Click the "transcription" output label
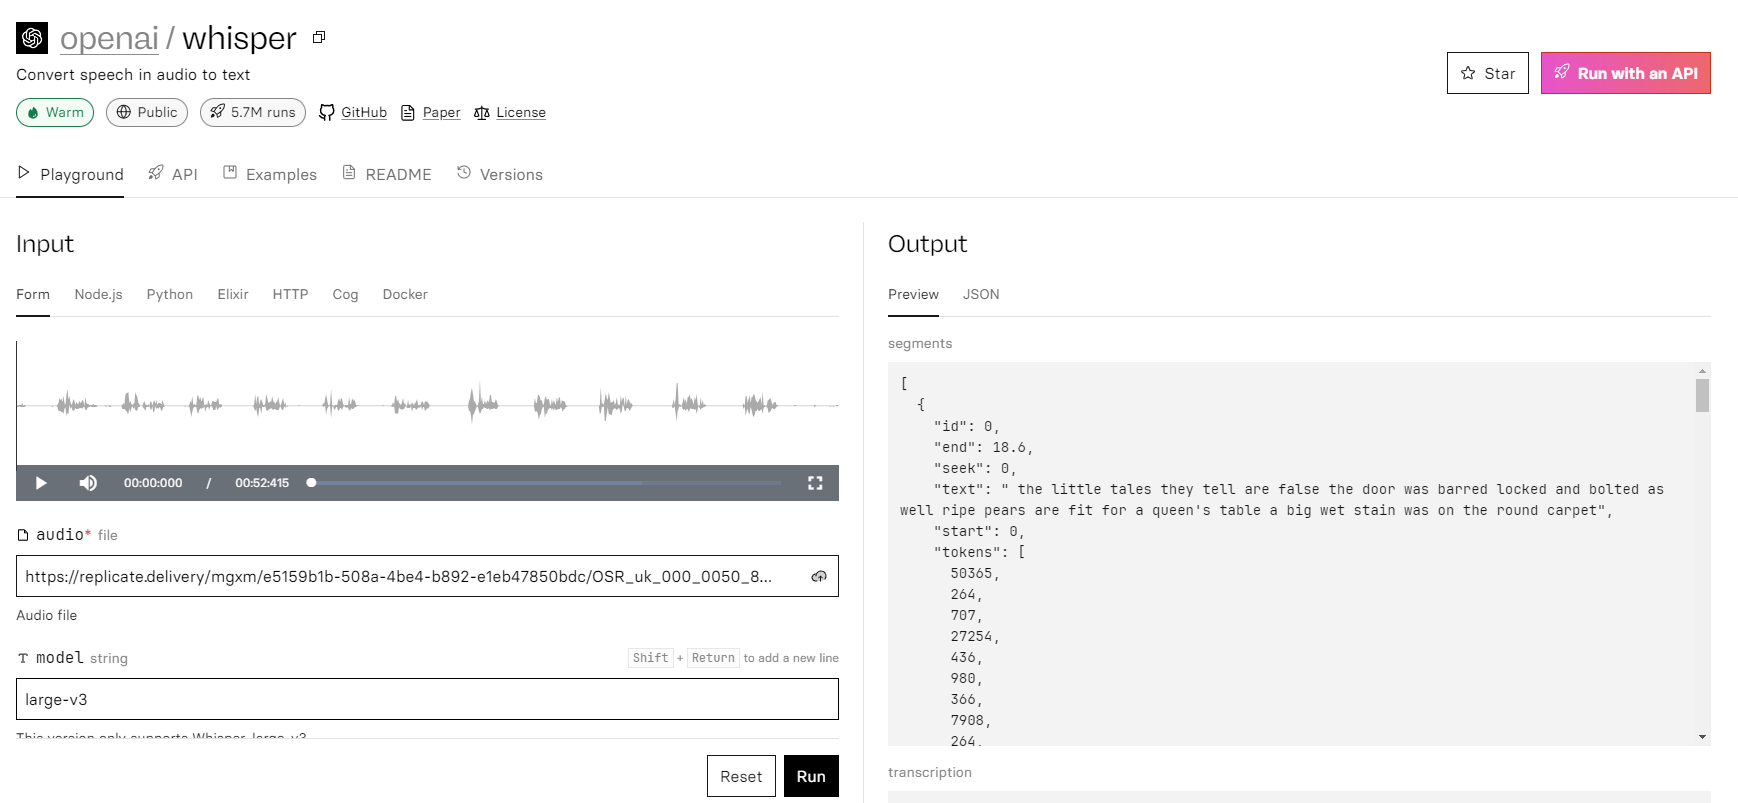1738x803 pixels. [930, 772]
